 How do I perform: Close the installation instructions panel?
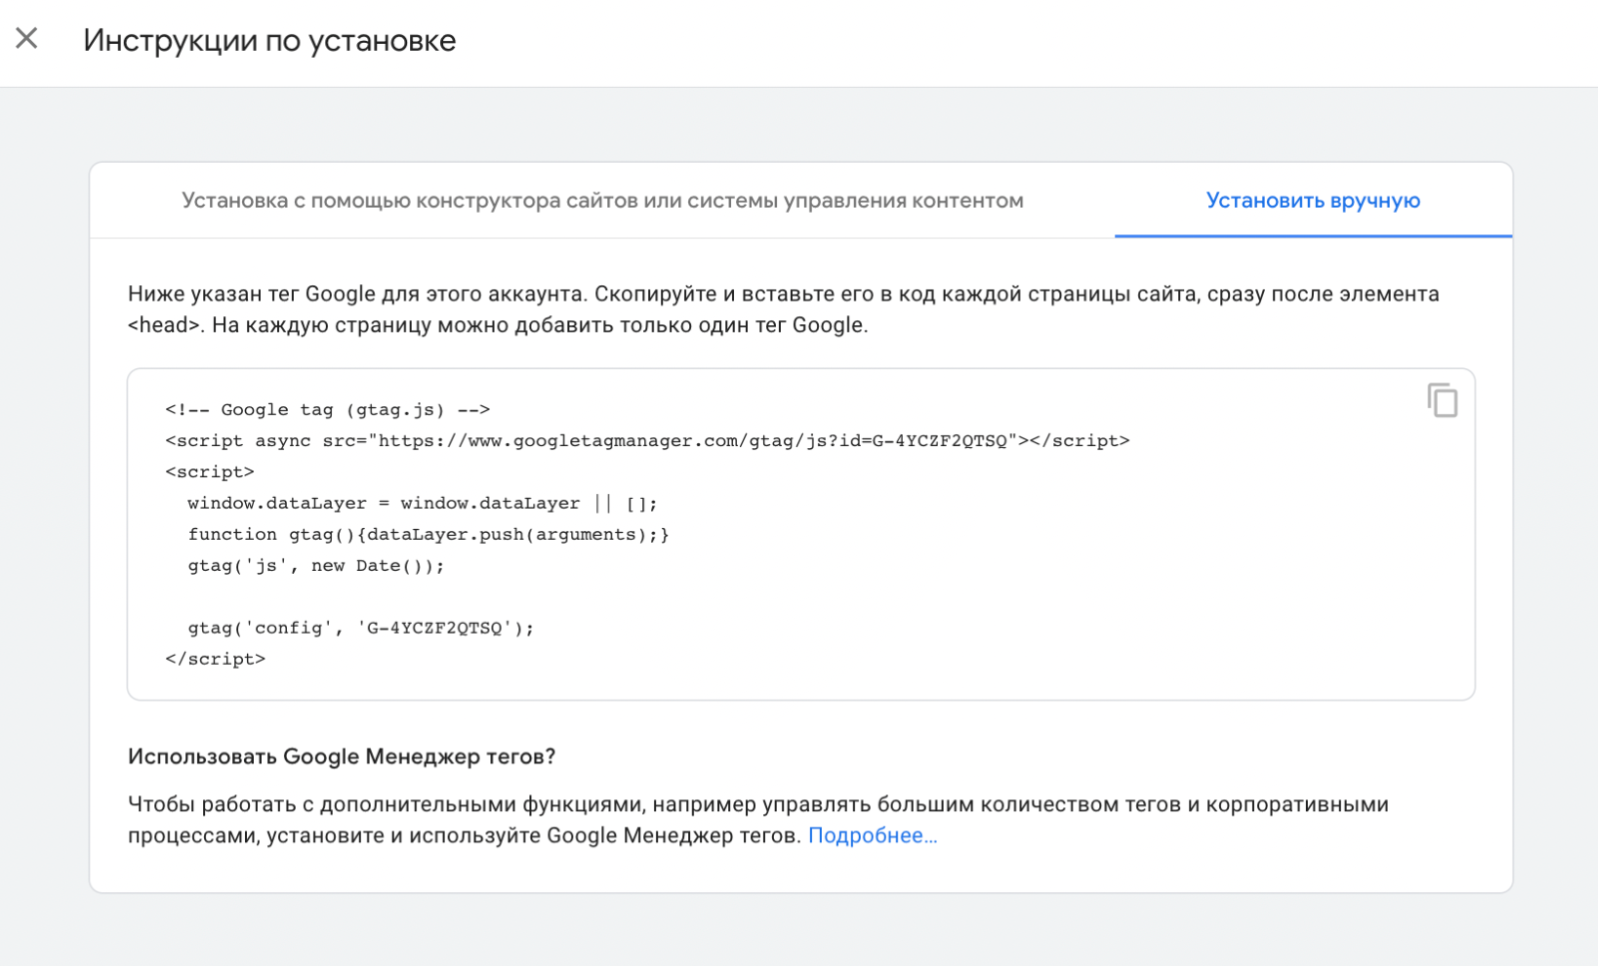[x=27, y=39]
